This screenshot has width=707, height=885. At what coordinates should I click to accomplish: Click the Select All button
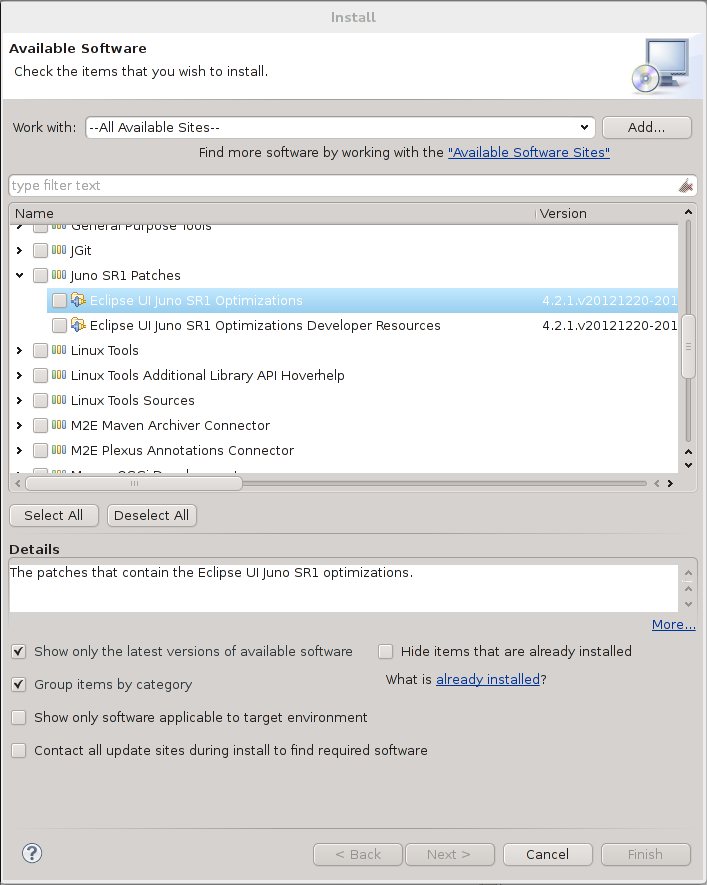[54, 515]
